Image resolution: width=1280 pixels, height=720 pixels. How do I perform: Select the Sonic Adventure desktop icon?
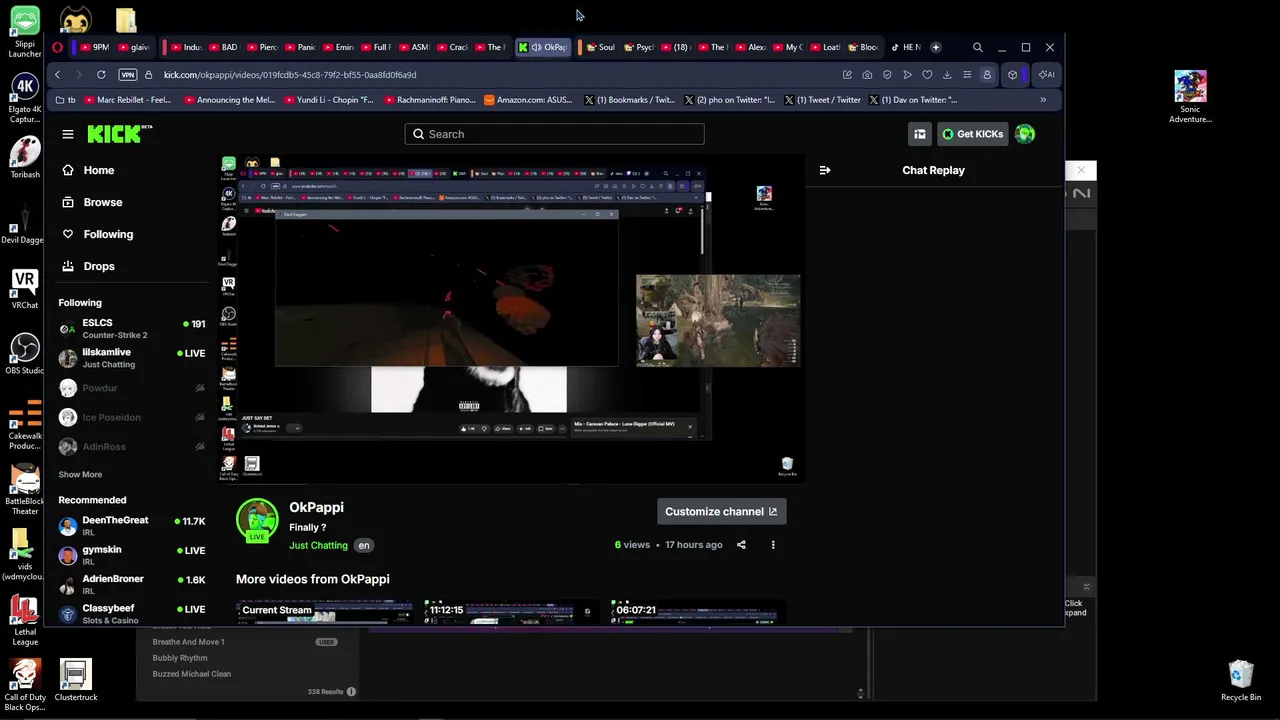pos(1190,97)
